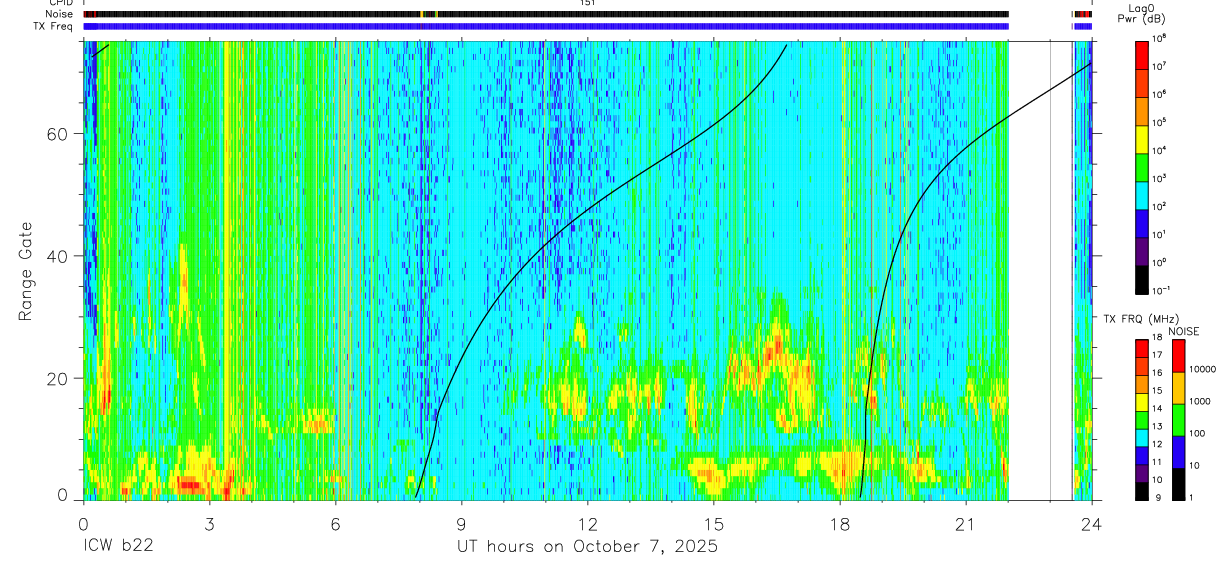Pick the yellow swatch in NOISE legend

coord(1178,388)
